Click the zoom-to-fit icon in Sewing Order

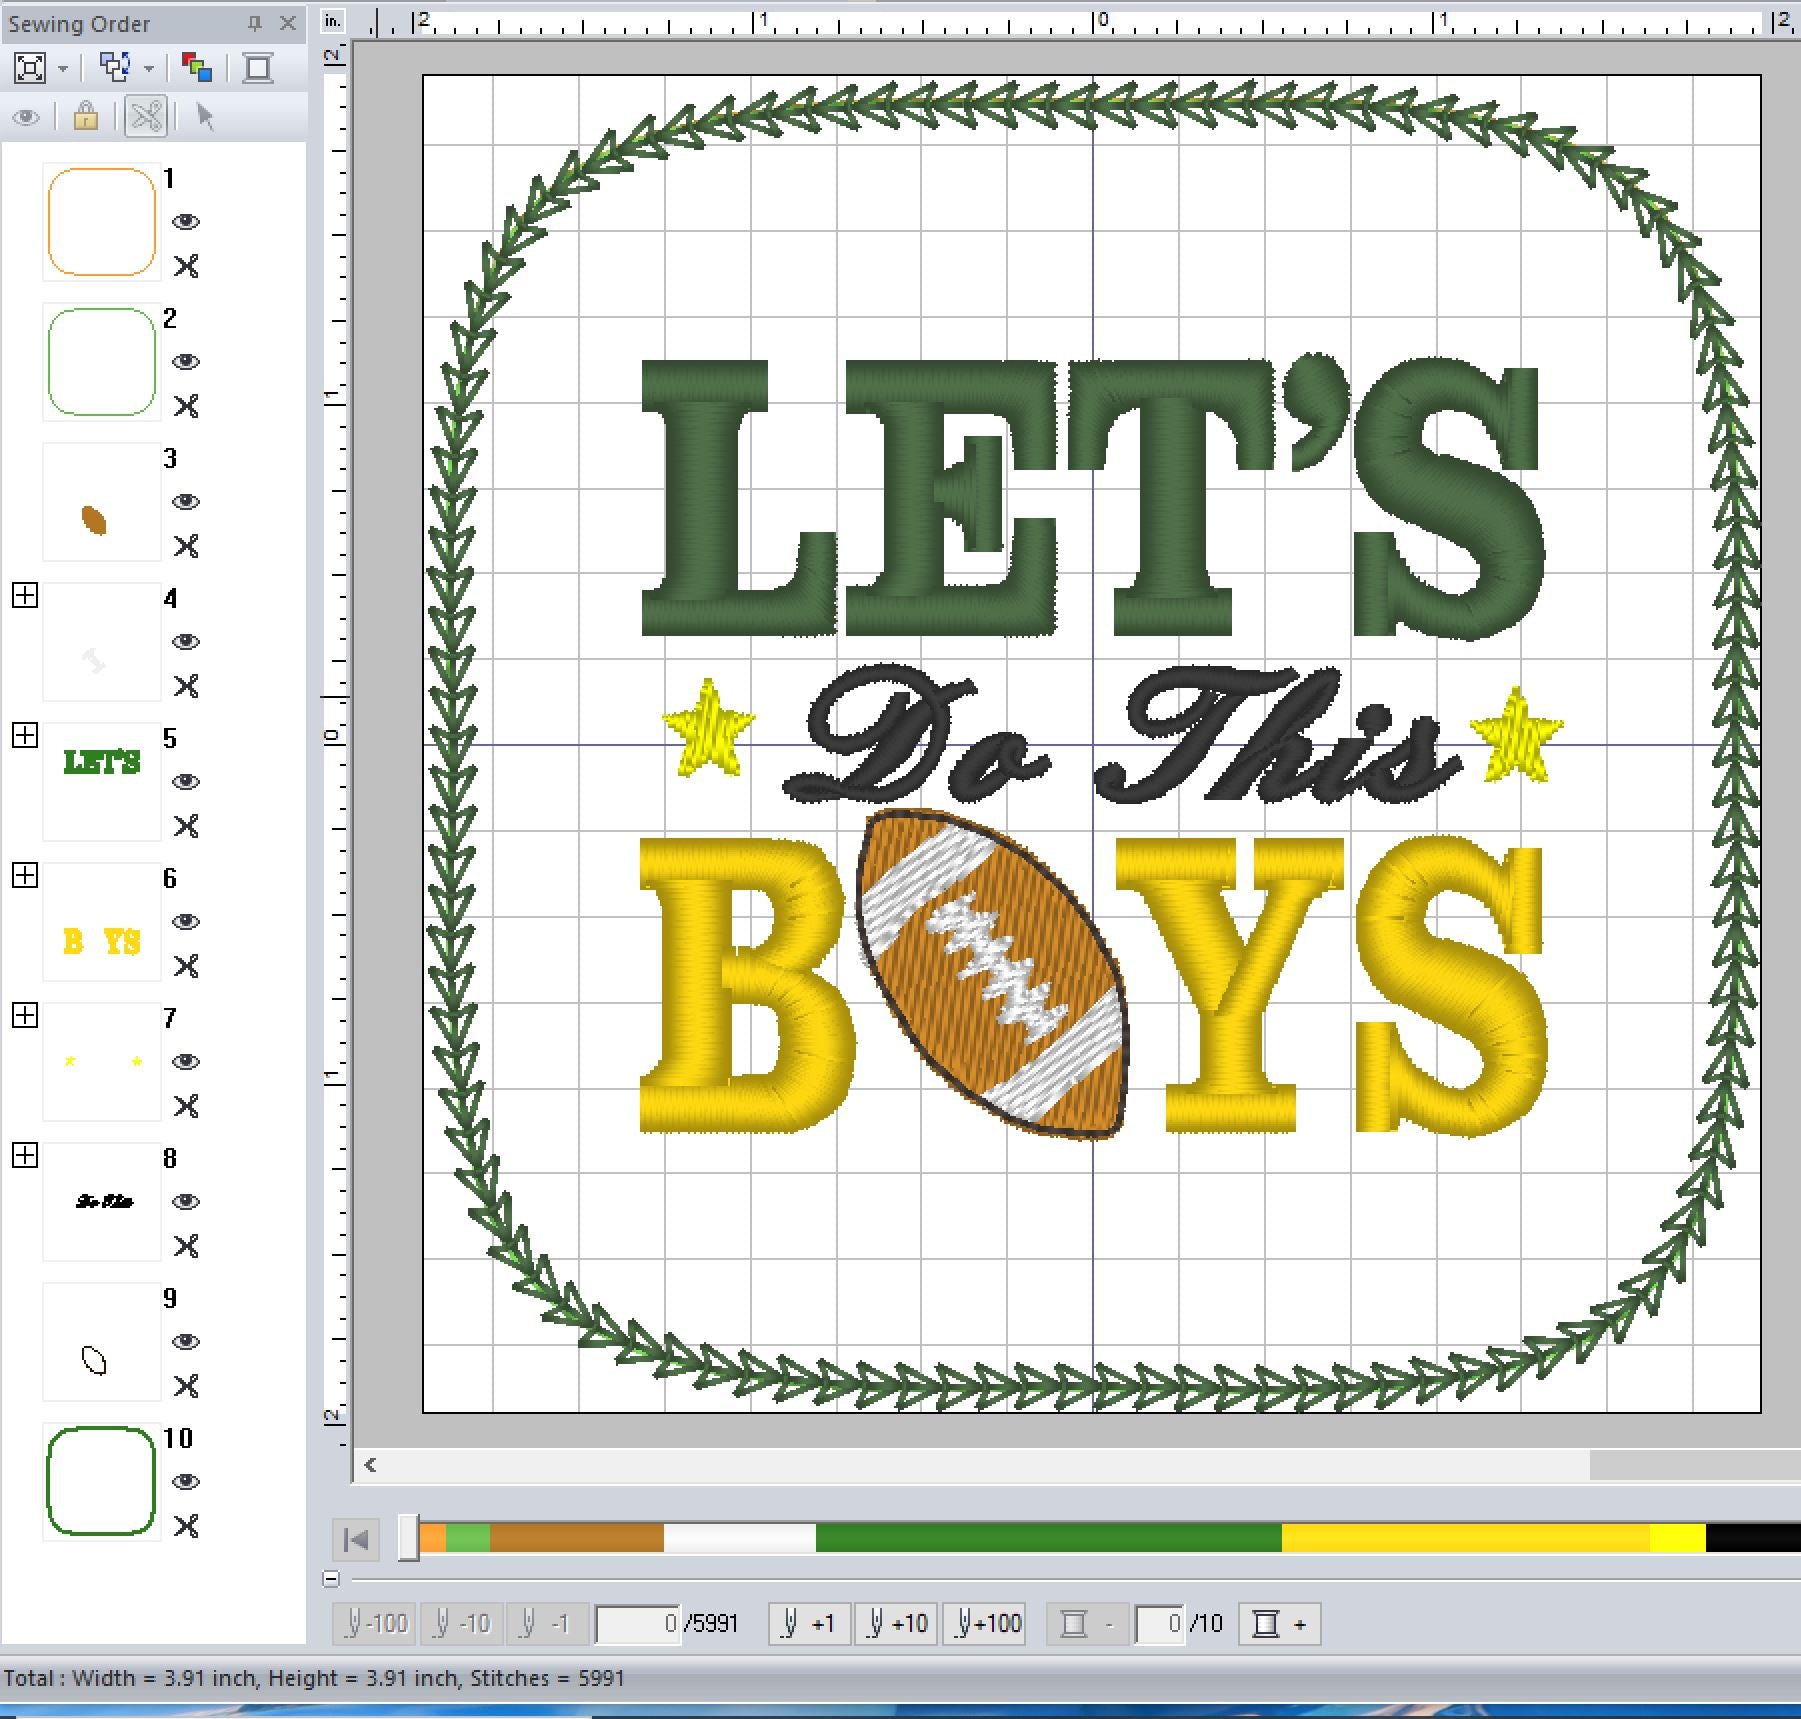[x=30, y=68]
